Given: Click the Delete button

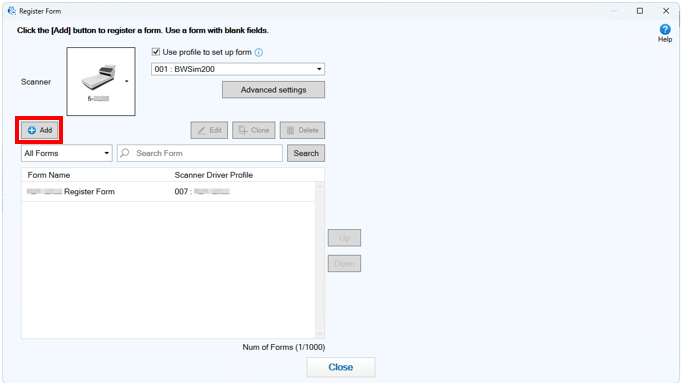Looking at the screenshot, I should pyautogui.click(x=302, y=130).
